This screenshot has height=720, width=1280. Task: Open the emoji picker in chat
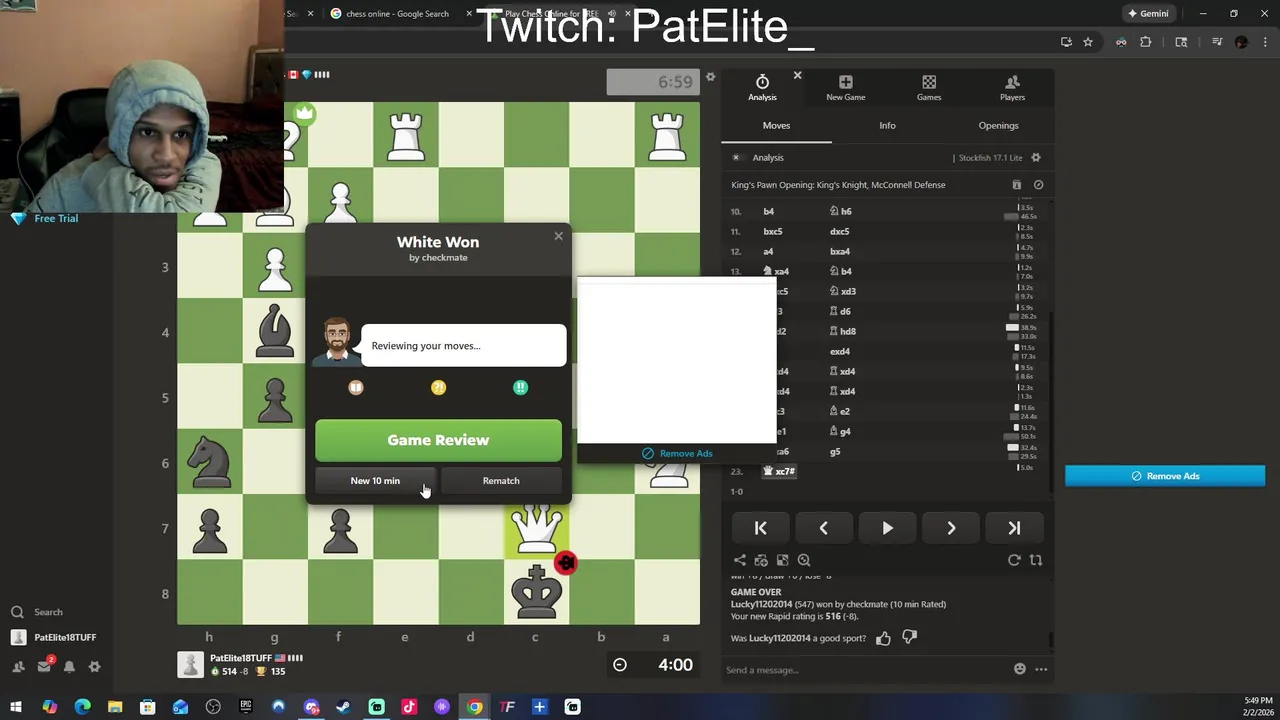1020,669
